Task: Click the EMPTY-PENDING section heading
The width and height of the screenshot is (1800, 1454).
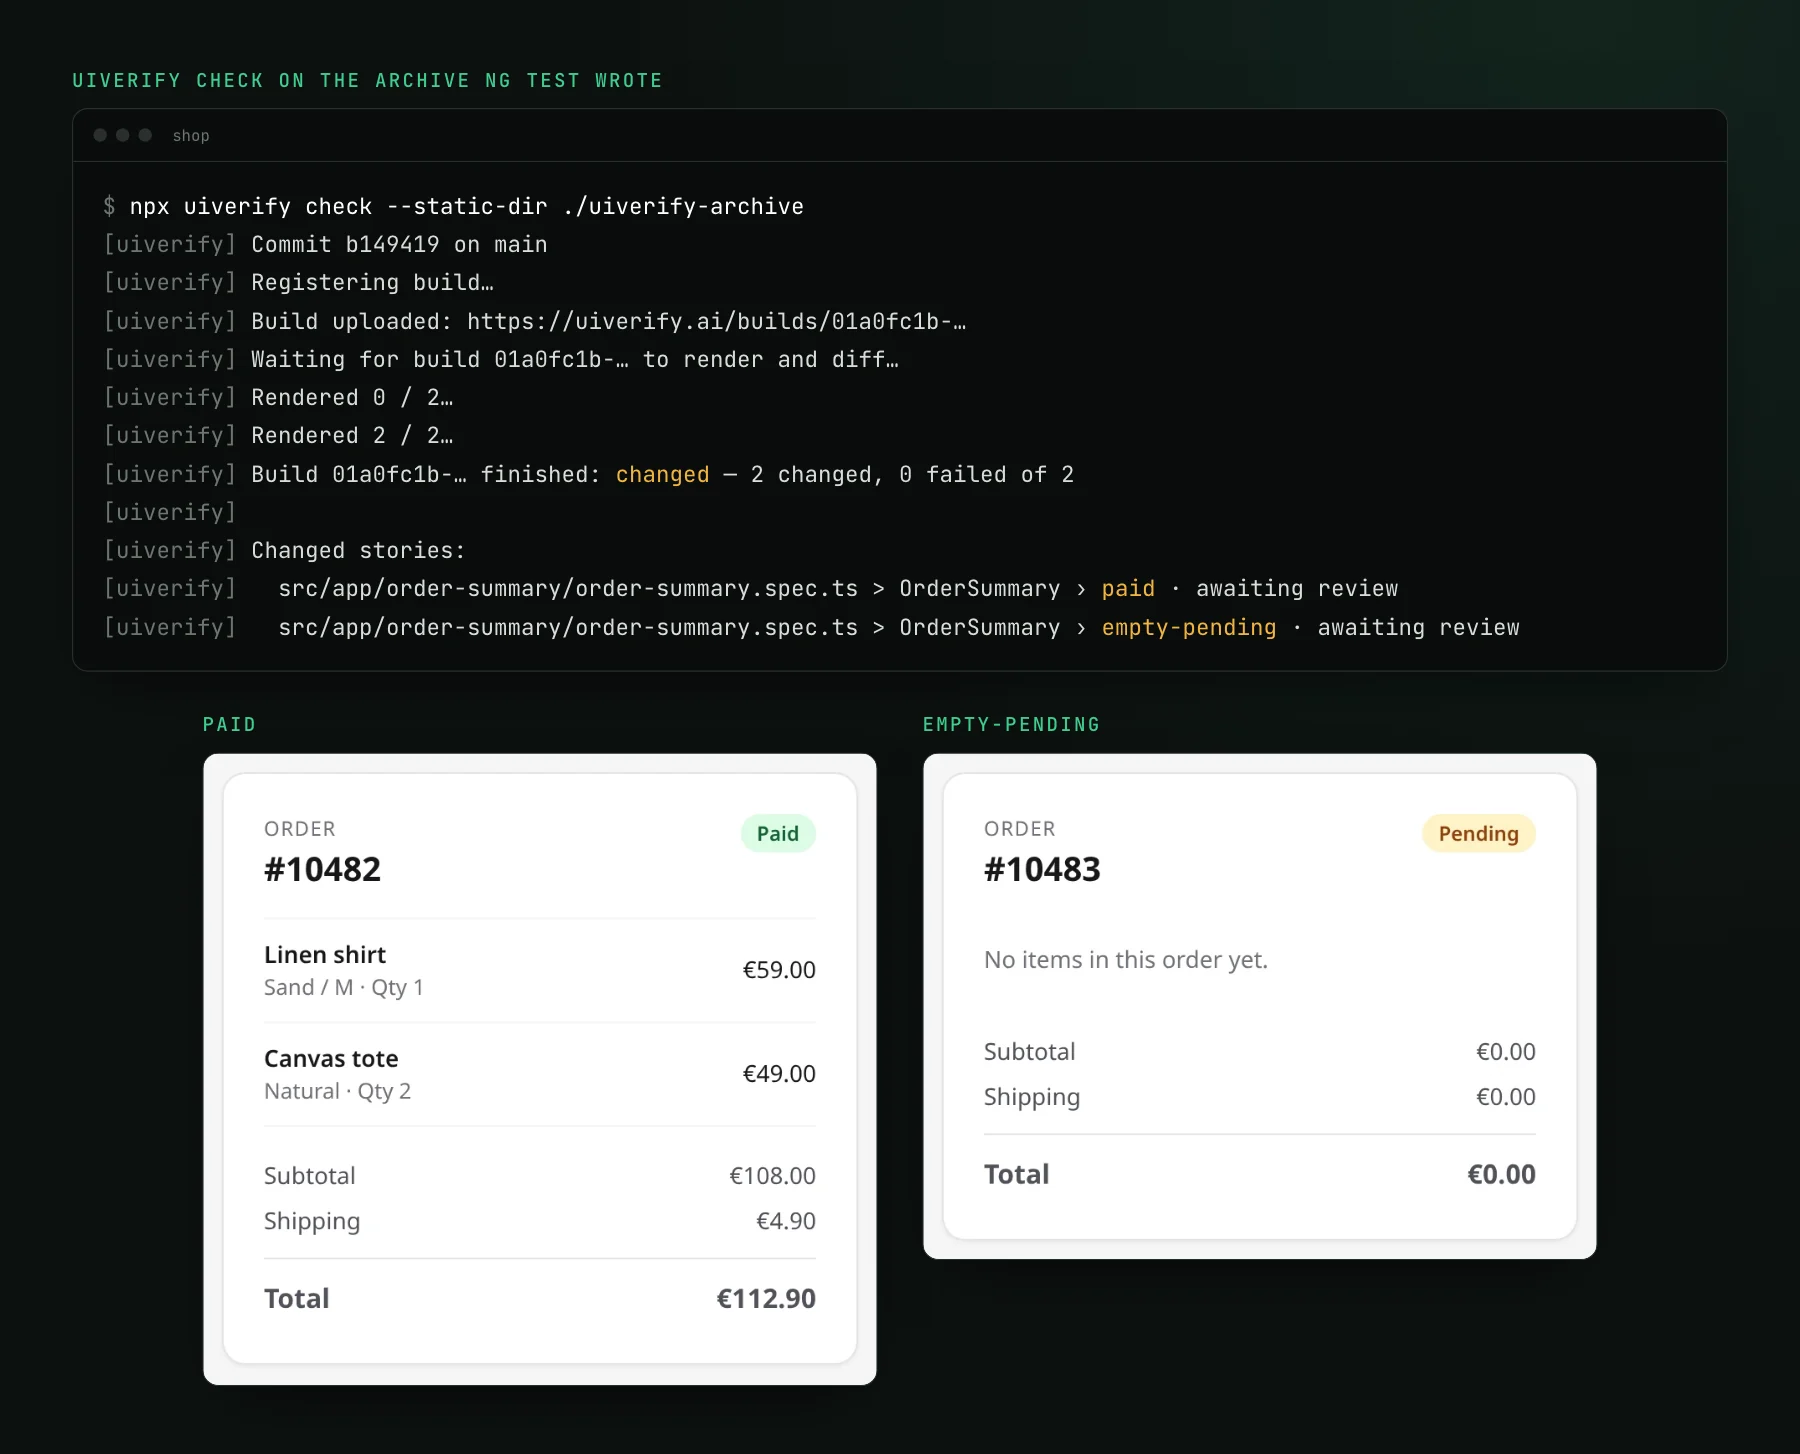Action: pyautogui.click(x=1011, y=724)
